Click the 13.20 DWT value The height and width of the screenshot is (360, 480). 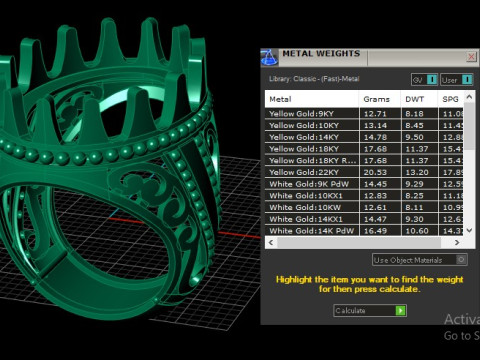(417, 172)
